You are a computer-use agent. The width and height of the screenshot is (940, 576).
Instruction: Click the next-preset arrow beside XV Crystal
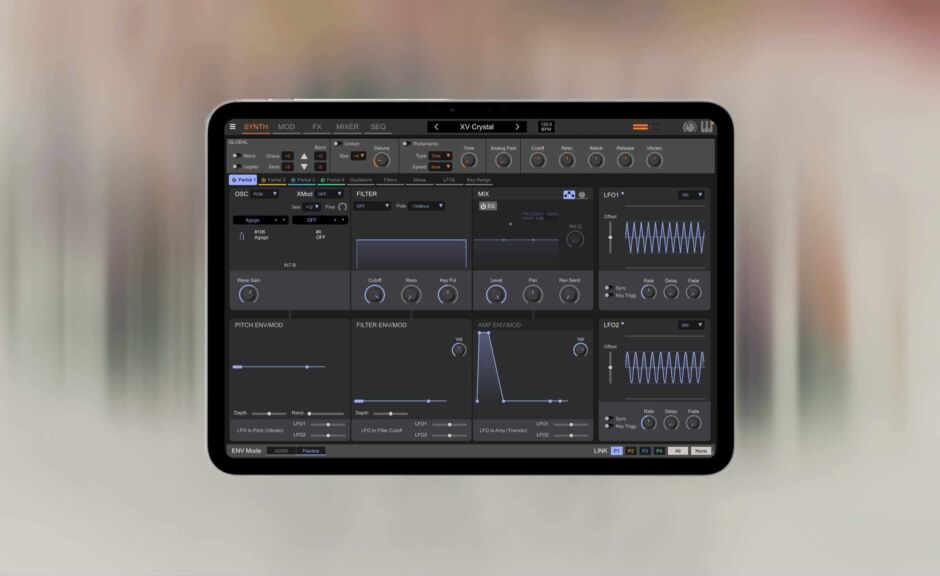coord(518,127)
